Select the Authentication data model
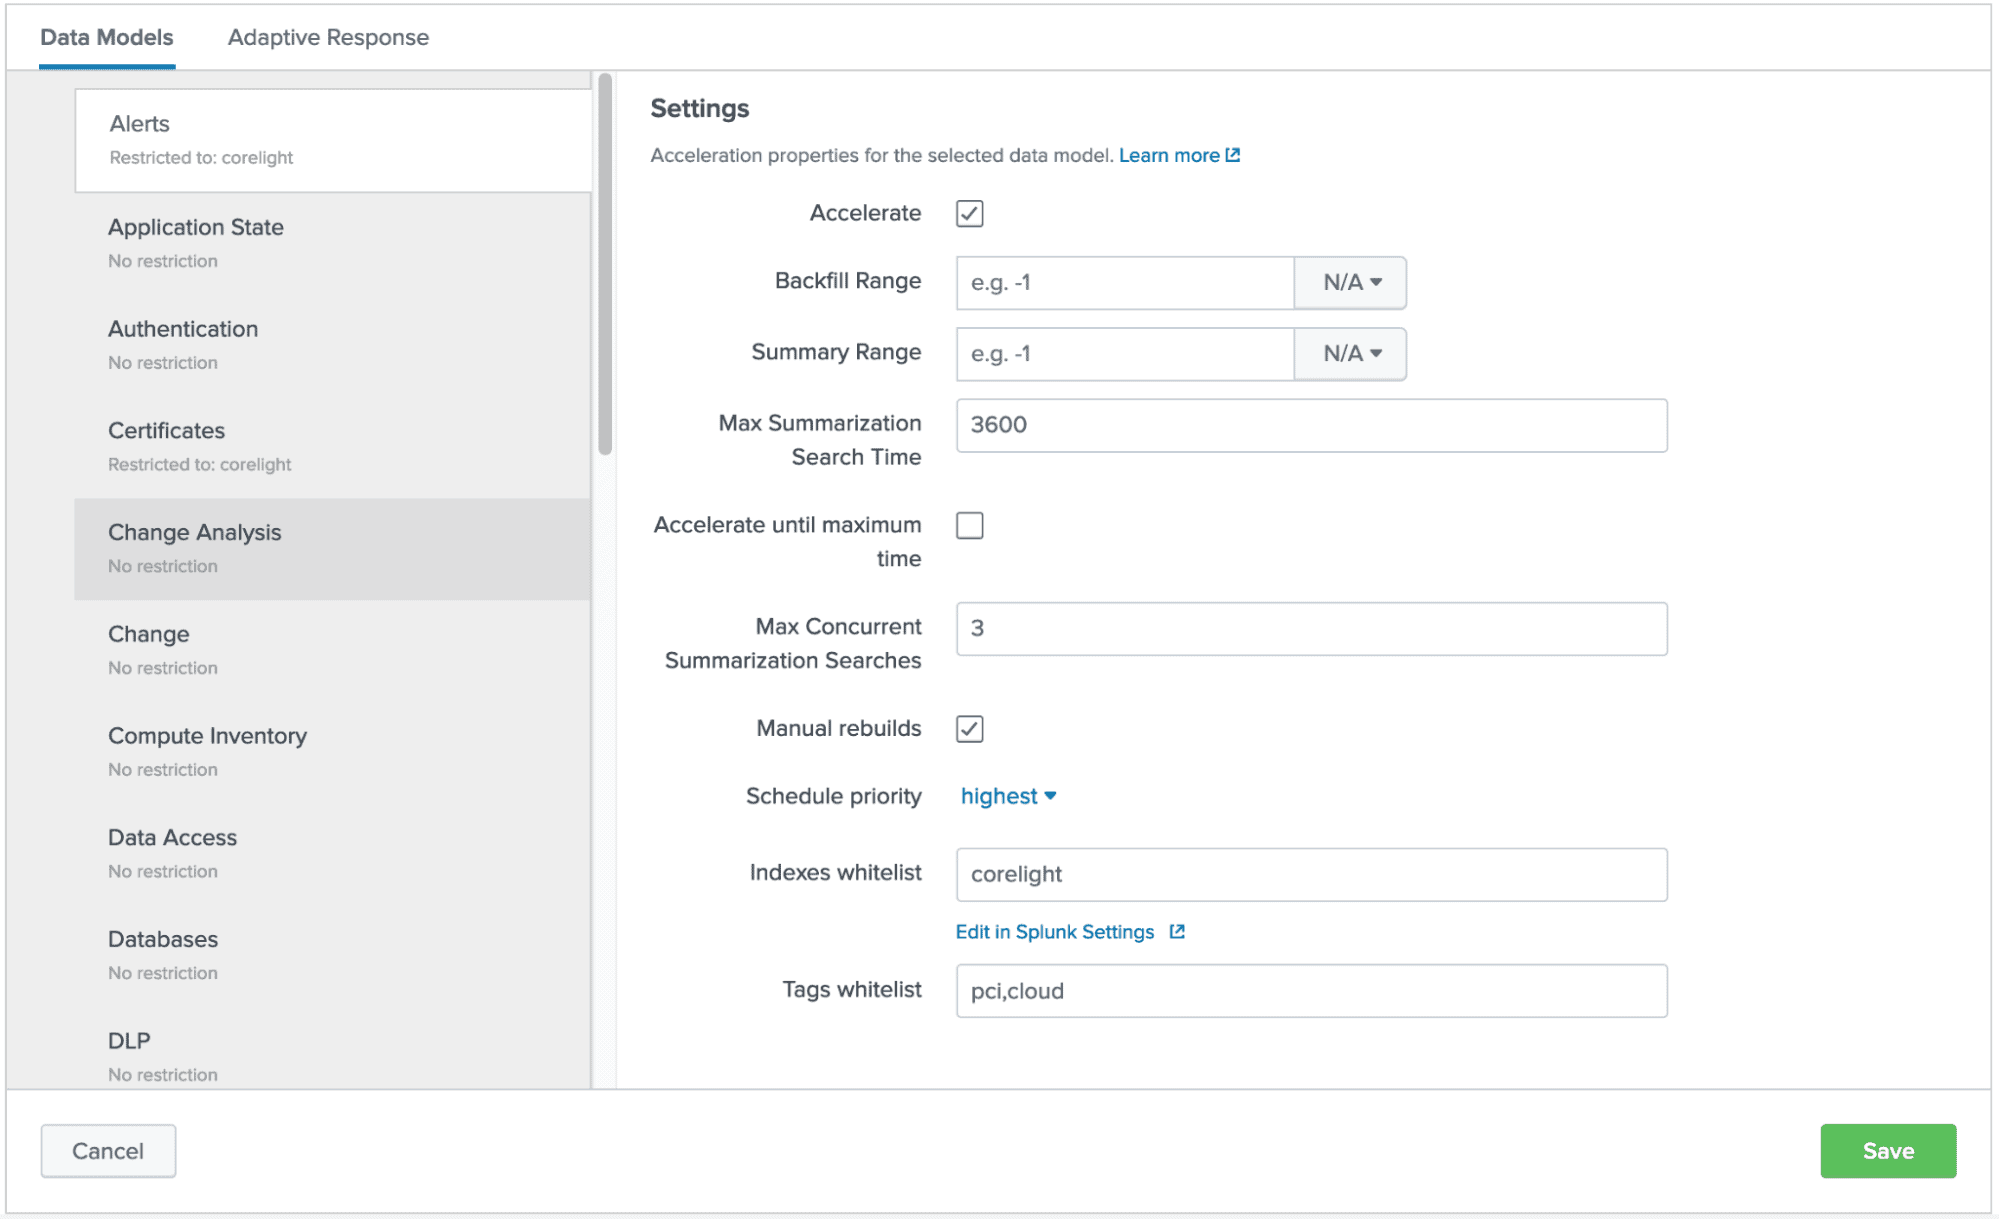The image size is (1999, 1220). [183, 329]
